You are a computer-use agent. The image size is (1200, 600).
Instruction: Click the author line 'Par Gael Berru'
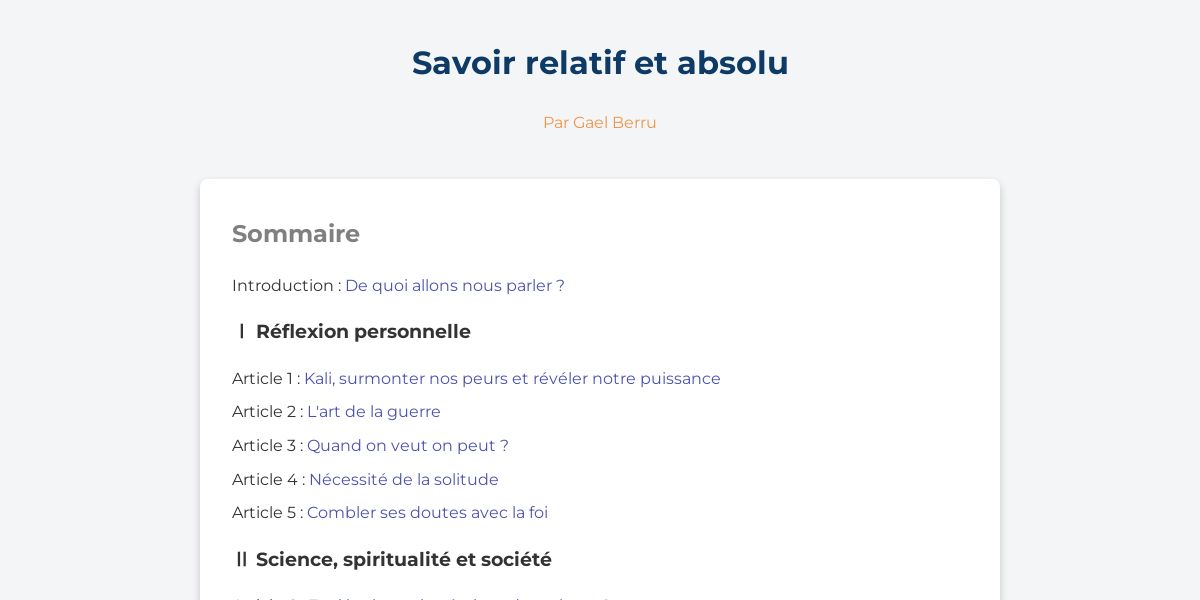600,123
